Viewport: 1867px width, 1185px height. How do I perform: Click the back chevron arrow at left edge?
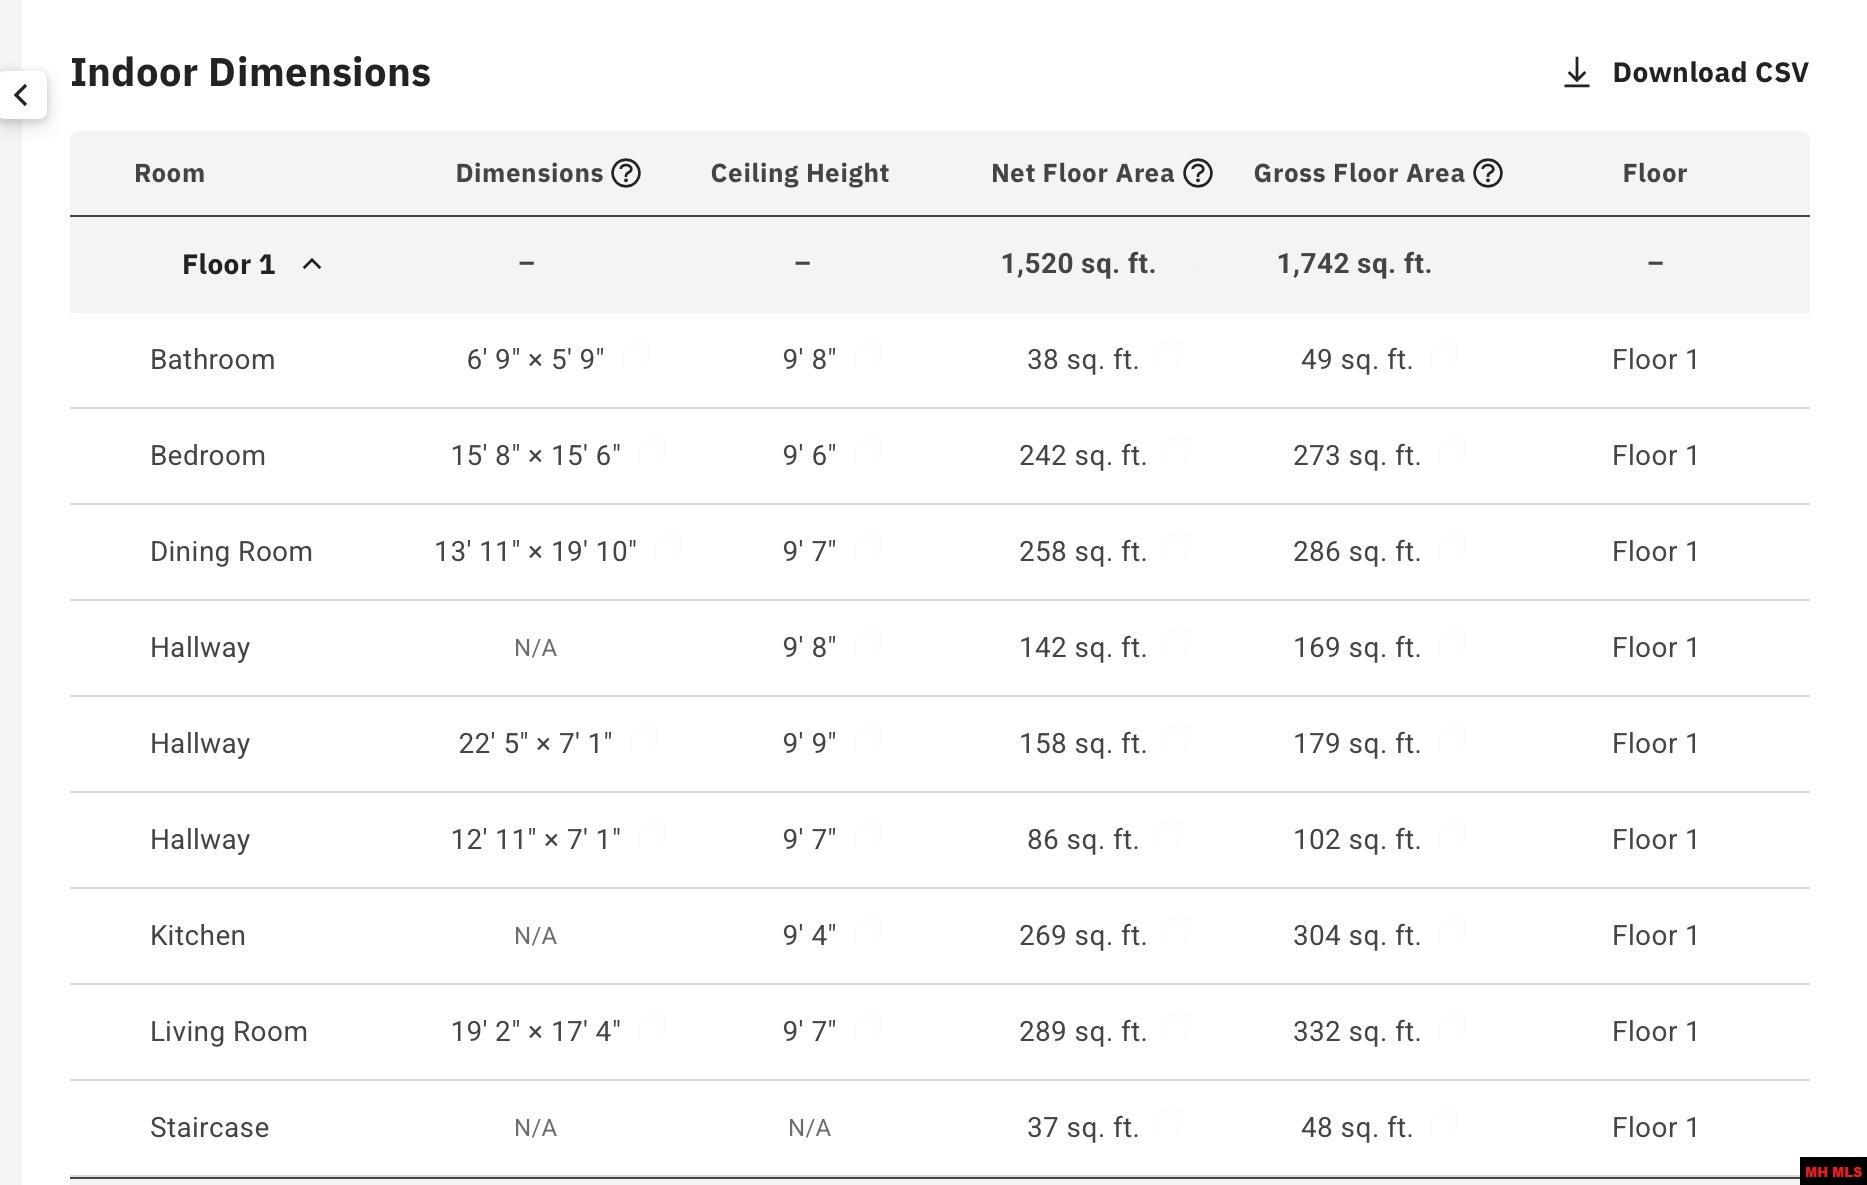21,95
